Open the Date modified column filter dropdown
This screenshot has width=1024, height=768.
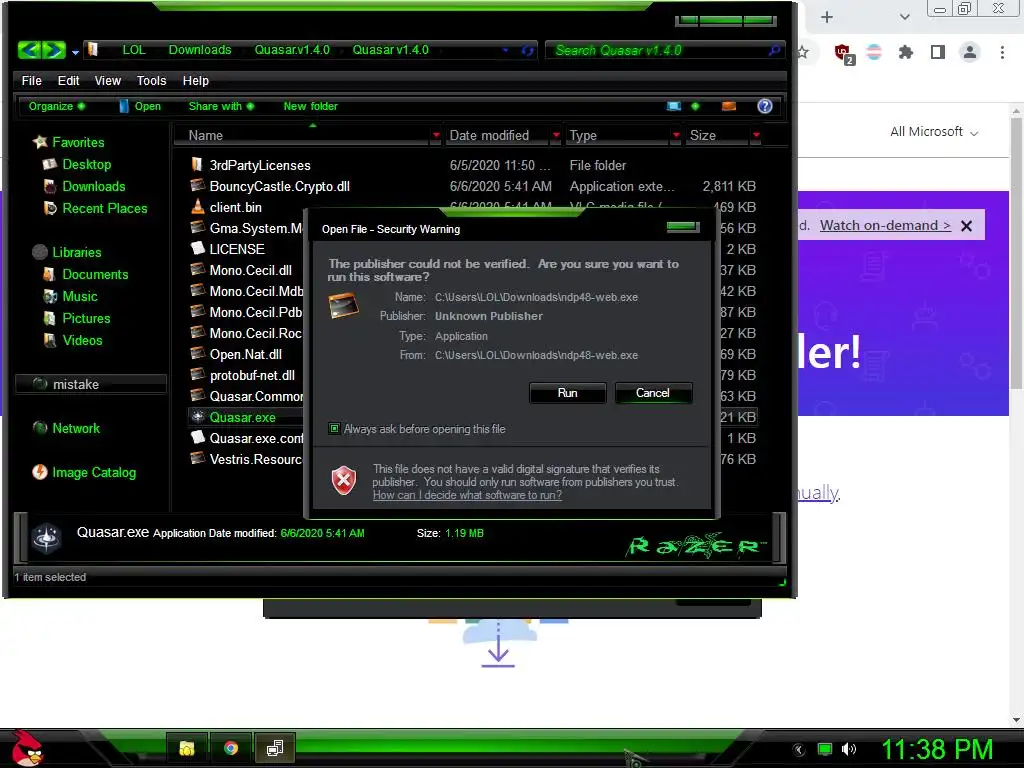pos(556,135)
